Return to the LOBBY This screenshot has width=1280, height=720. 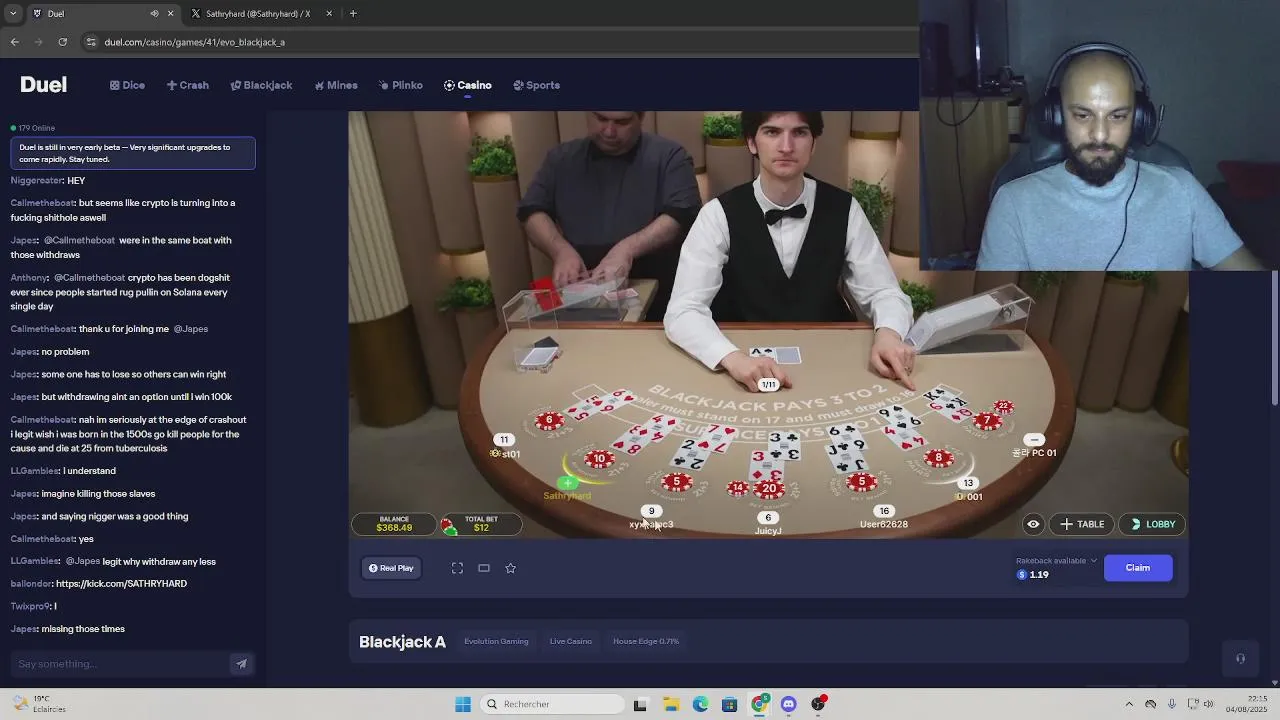(1153, 524)
